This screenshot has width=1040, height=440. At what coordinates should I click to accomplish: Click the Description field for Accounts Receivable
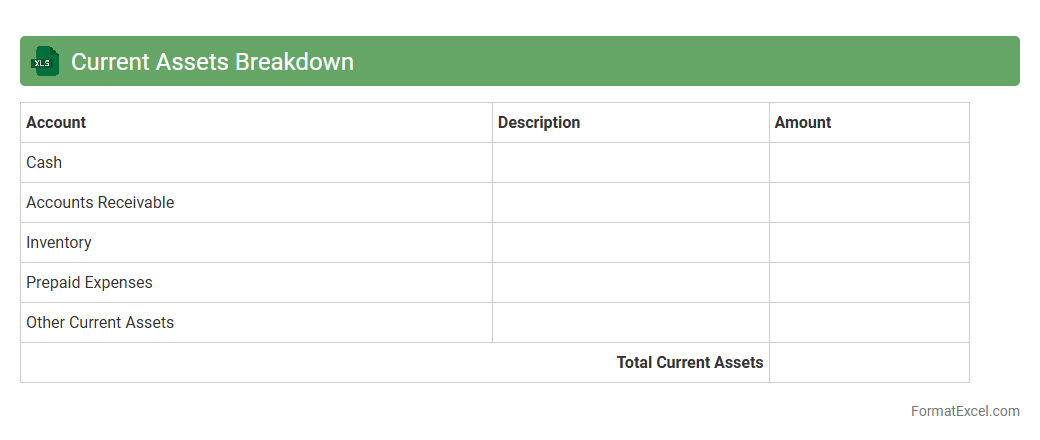tap(630, 203)
